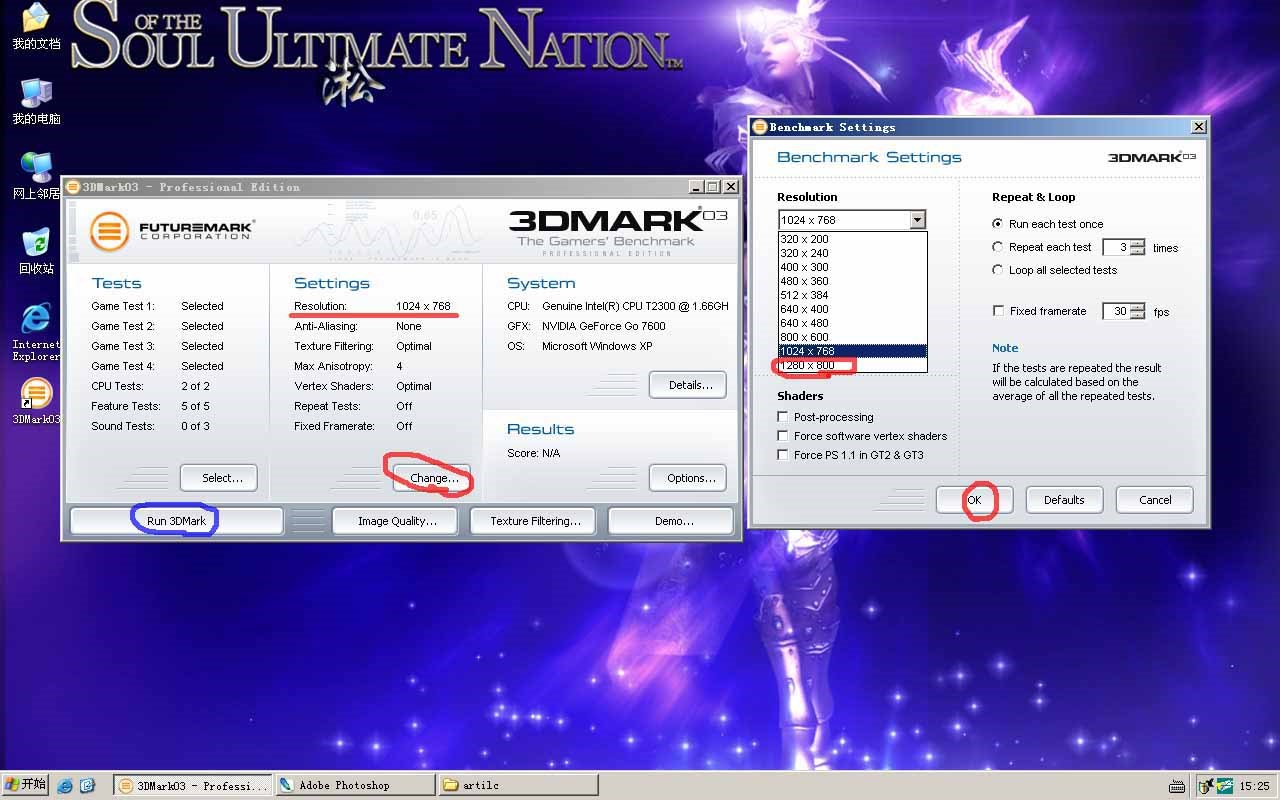The image size is (1280, 800).
Task: Choose 512 x 384 resolution
Action: pos(853,295)
